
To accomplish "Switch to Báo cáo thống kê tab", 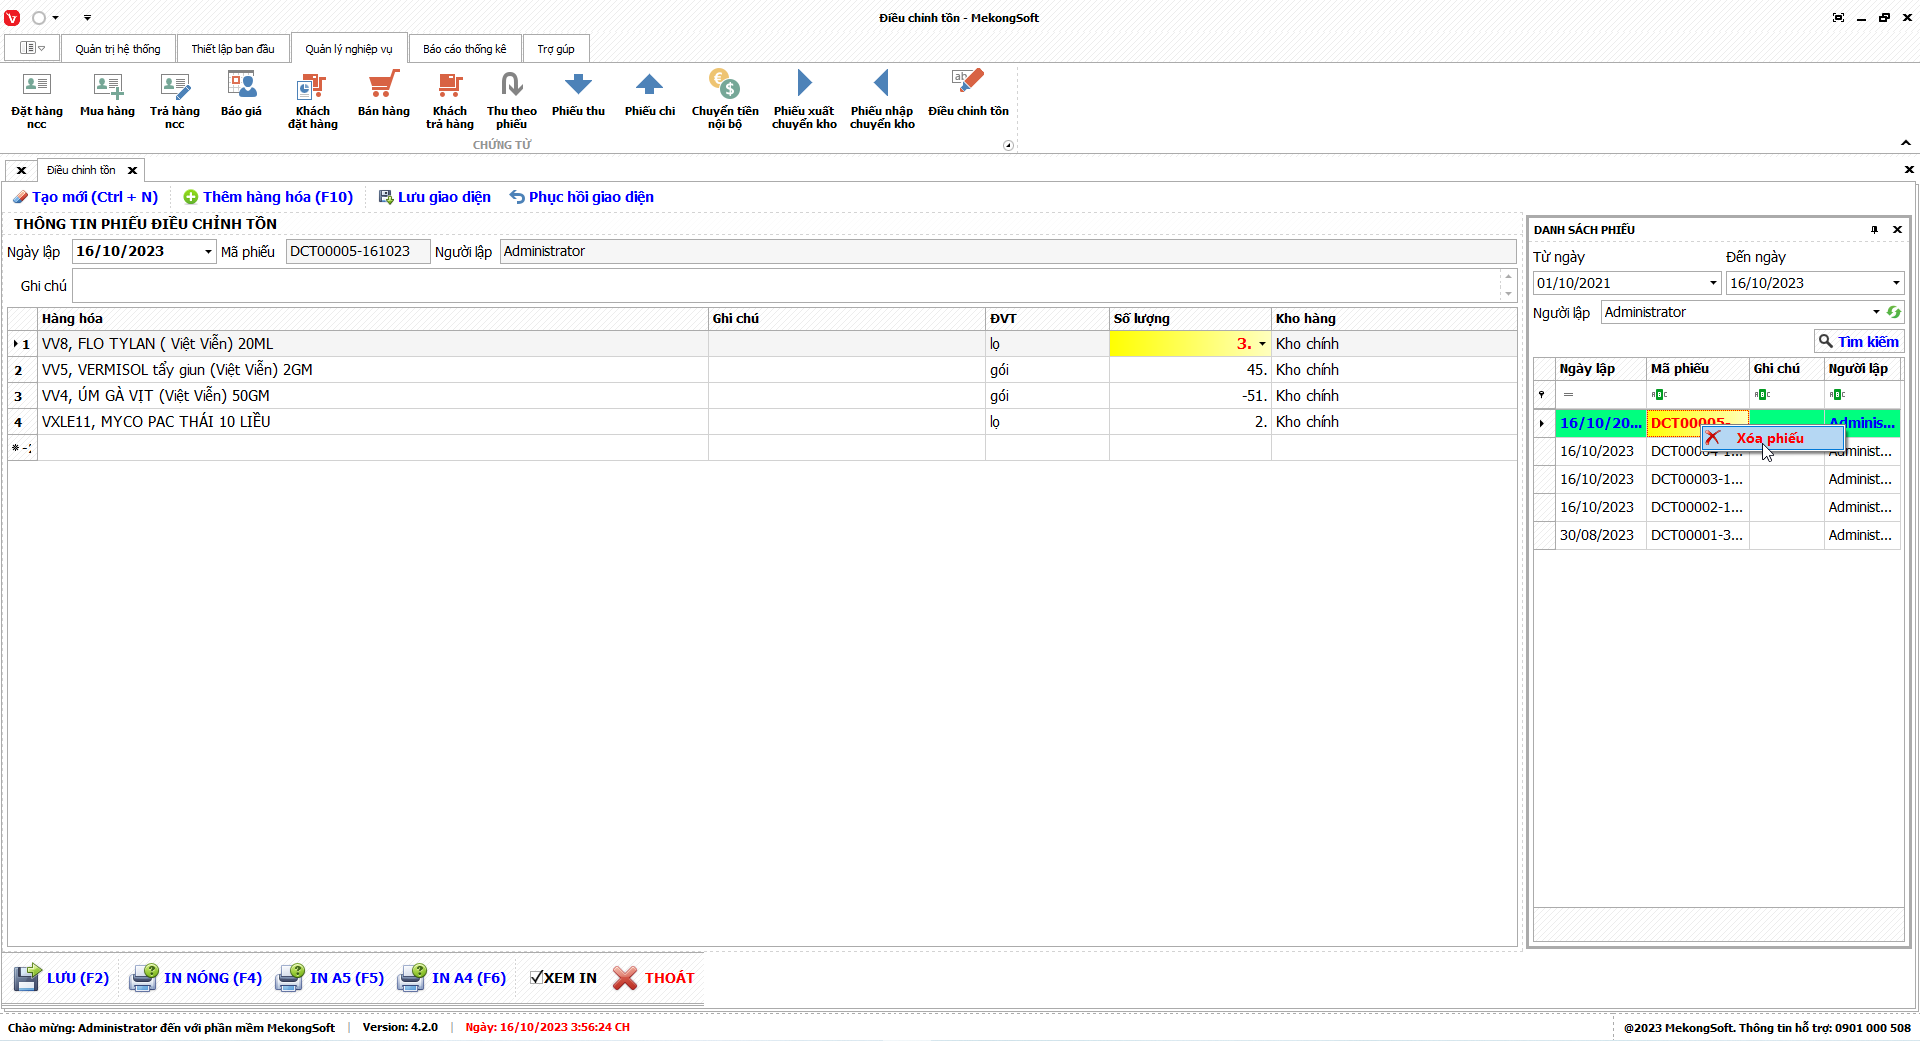I will [464, 49].
